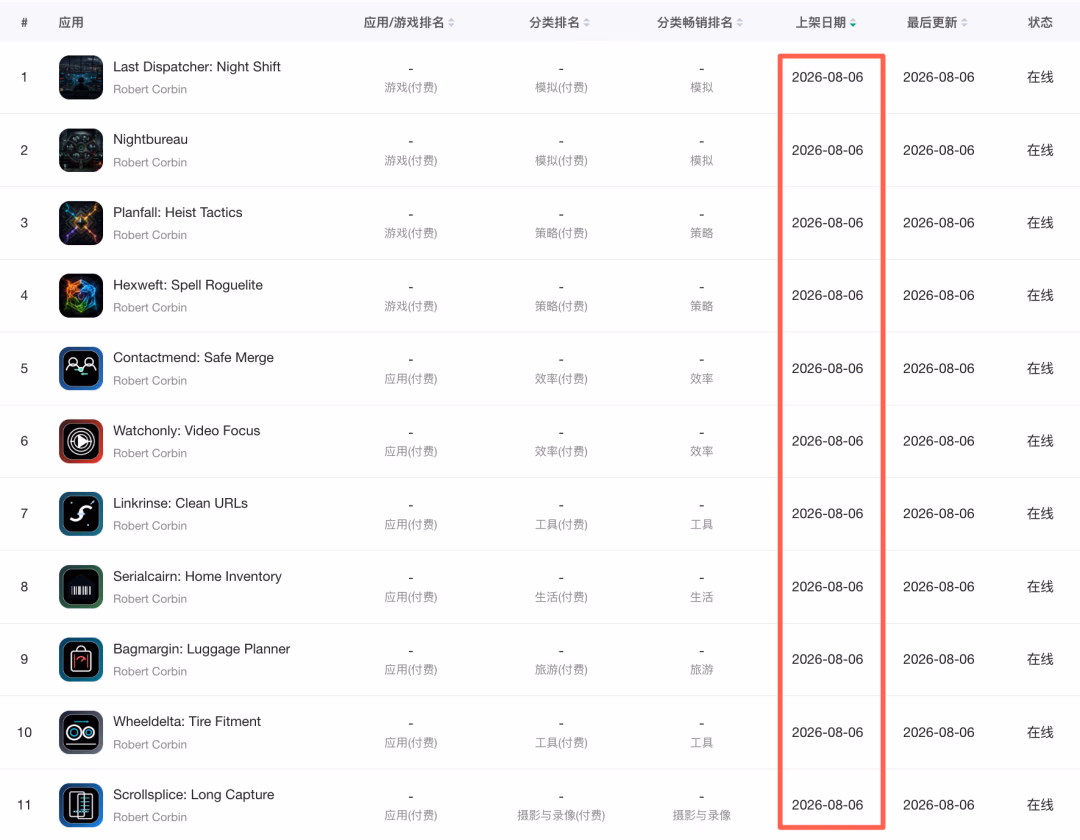The image size is (1080, 840).
Task: Open the Serialcairn: Home Inventory app icon
Action: 81,587
